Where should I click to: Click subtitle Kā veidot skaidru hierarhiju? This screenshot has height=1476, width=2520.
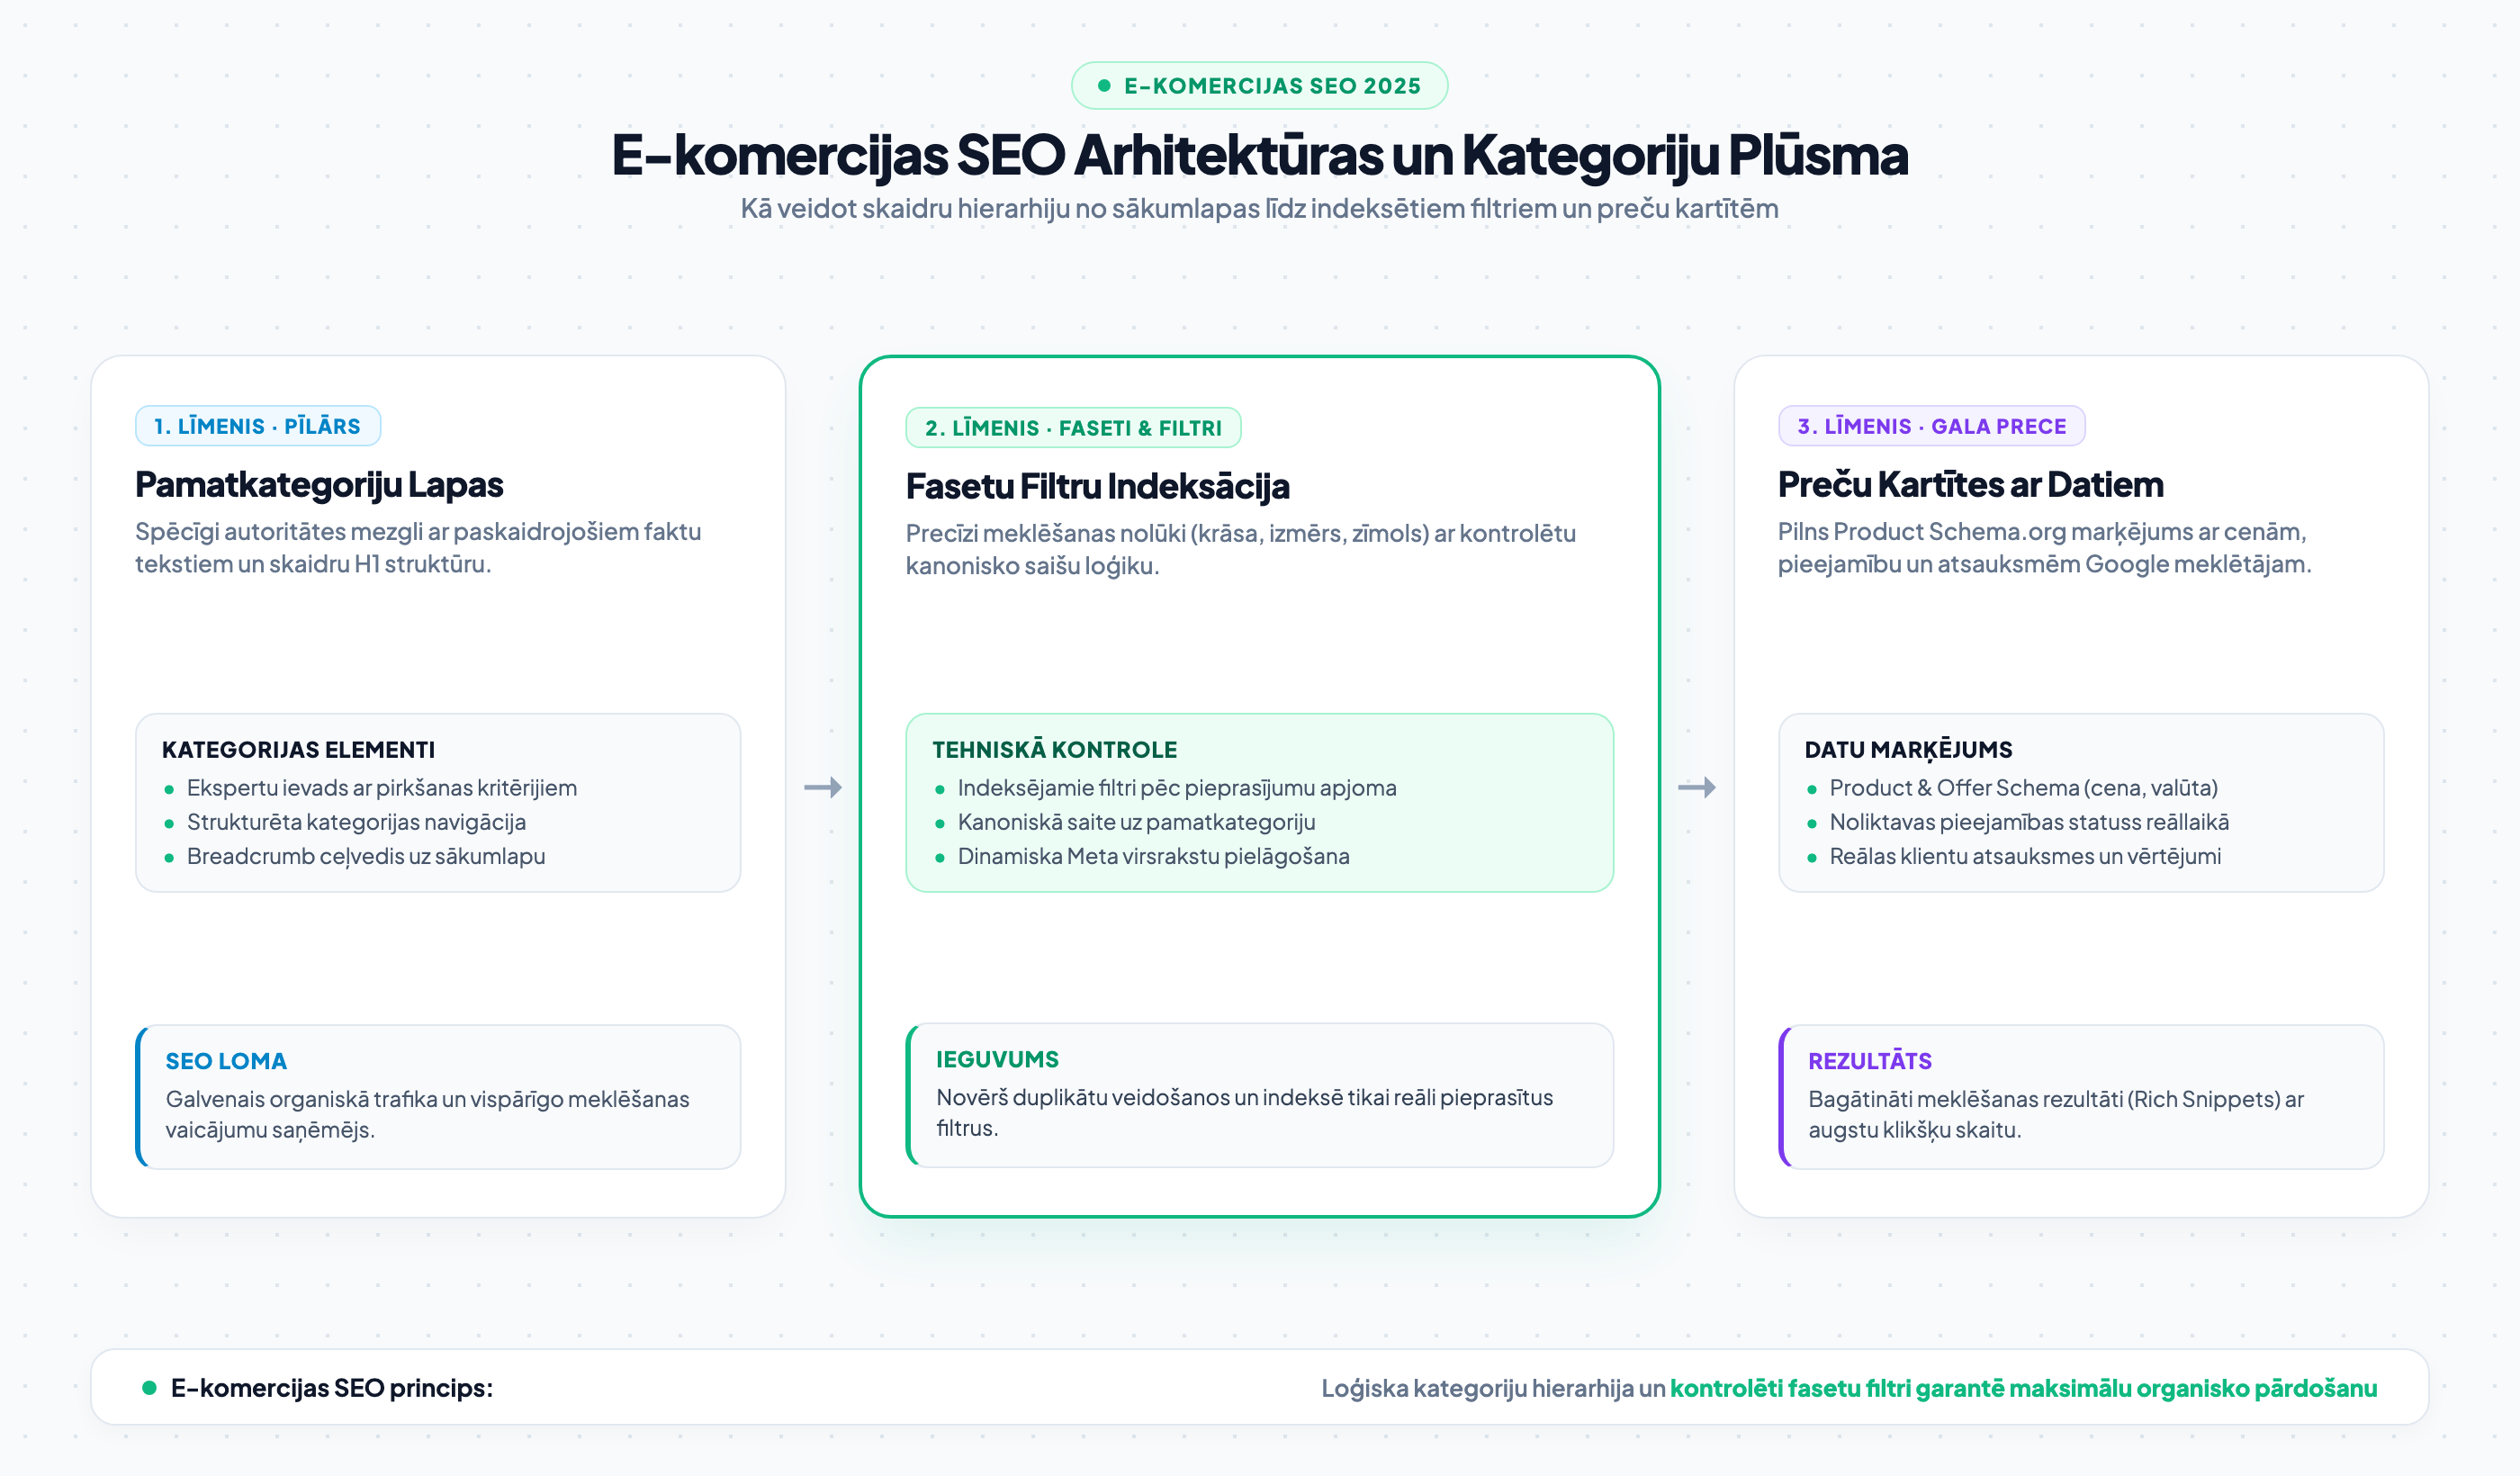[1259, 209]
